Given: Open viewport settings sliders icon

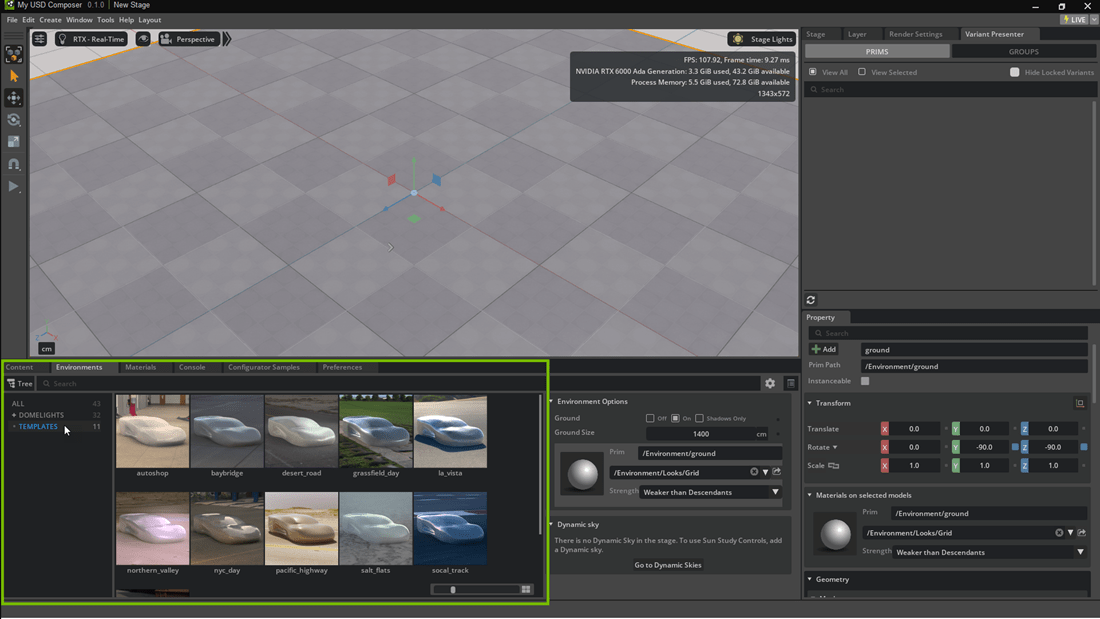Looking at the screenshot, I should point(39,39).
